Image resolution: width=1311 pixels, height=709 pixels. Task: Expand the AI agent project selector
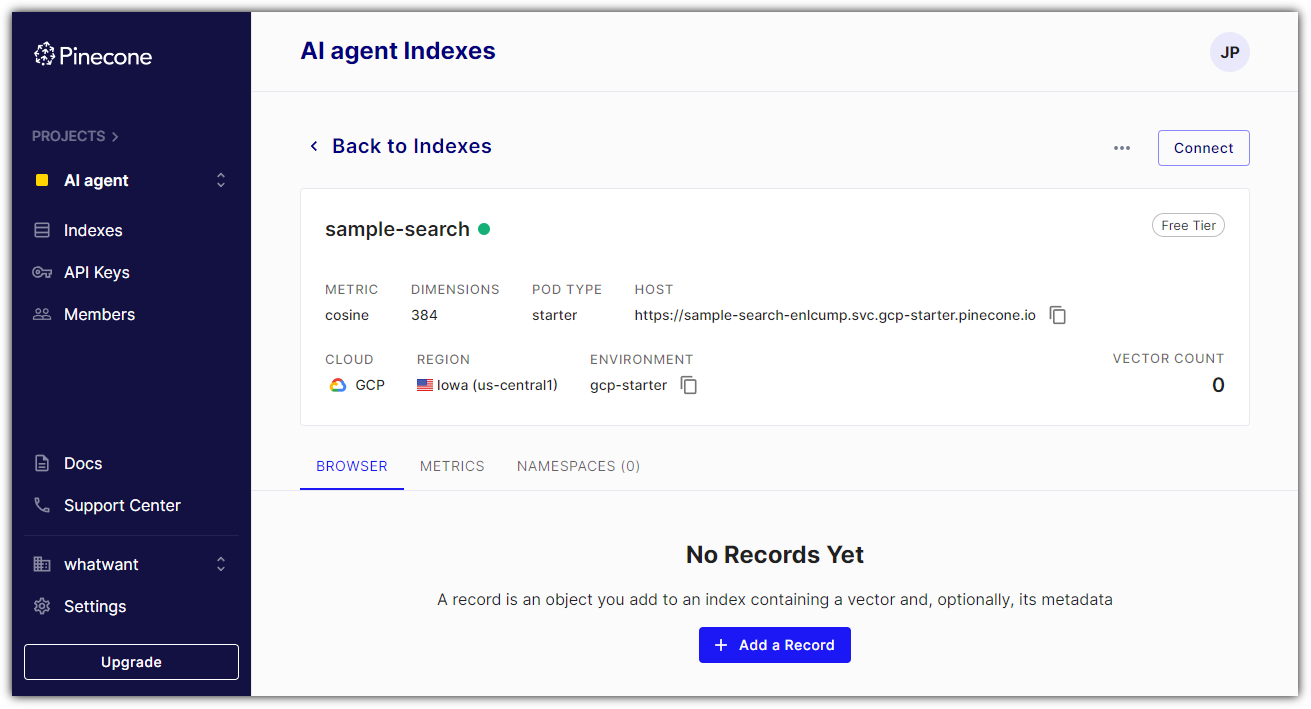tap(221, 180)
